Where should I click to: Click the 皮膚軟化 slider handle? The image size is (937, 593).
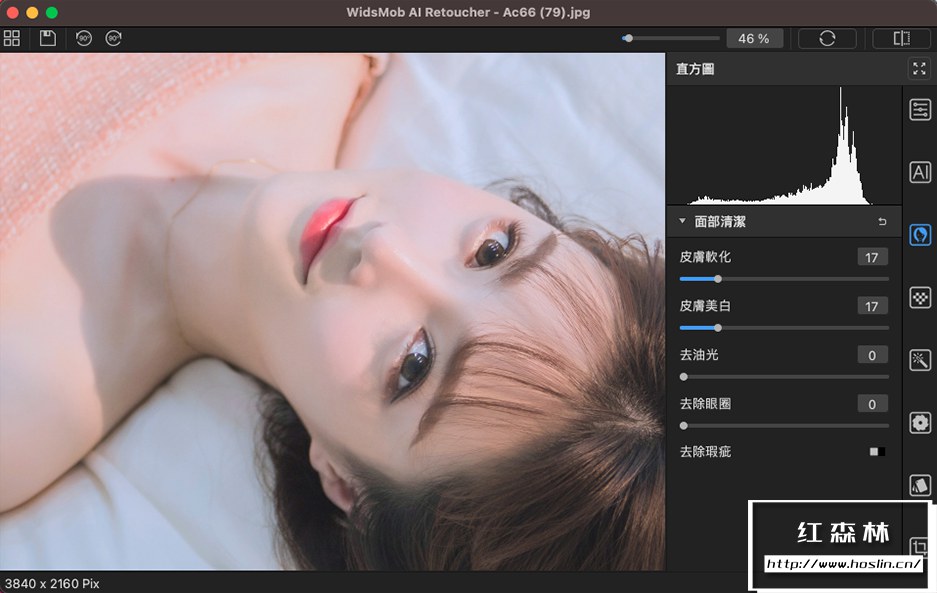718,279
